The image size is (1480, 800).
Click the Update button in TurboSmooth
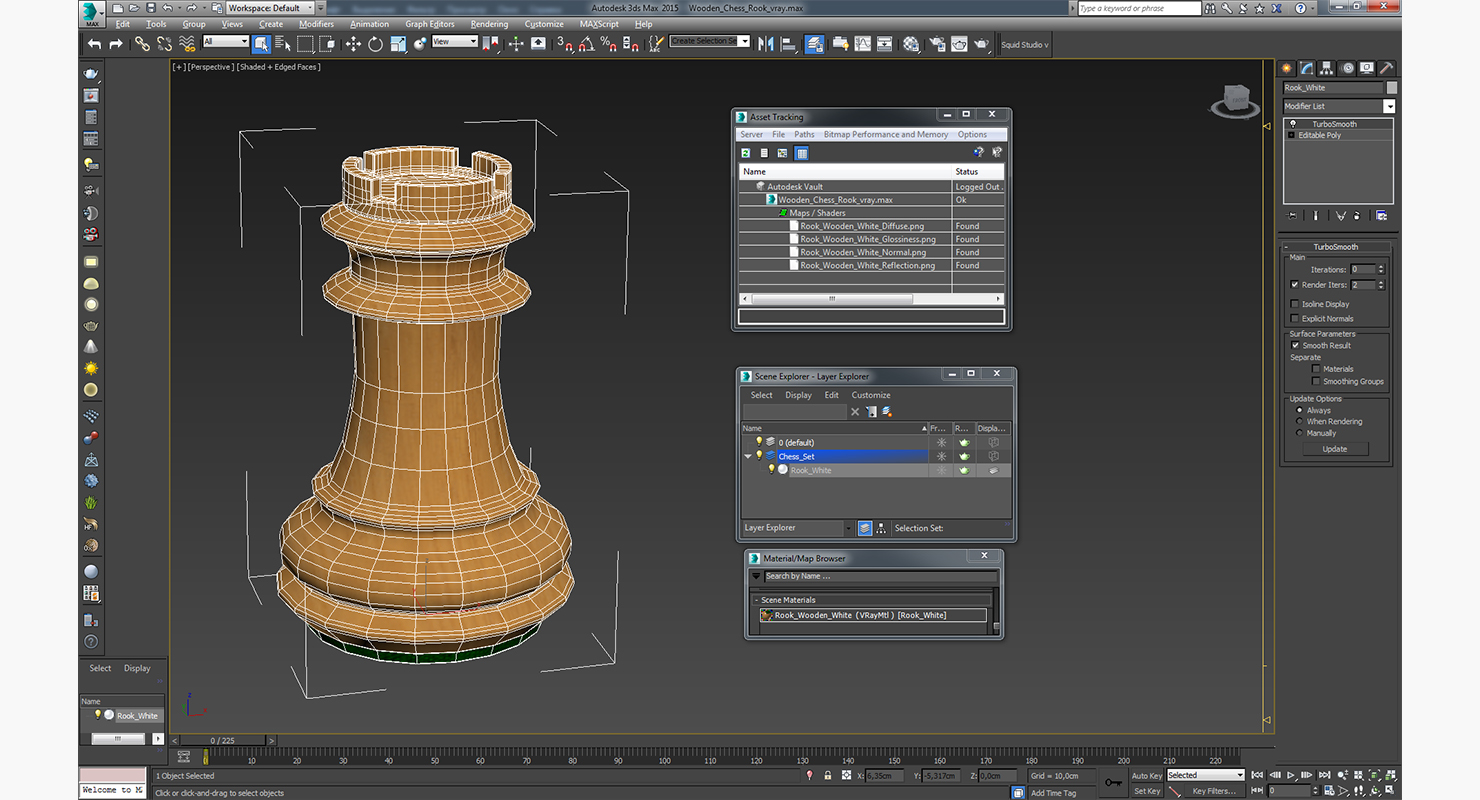[x=1335, y=449]
